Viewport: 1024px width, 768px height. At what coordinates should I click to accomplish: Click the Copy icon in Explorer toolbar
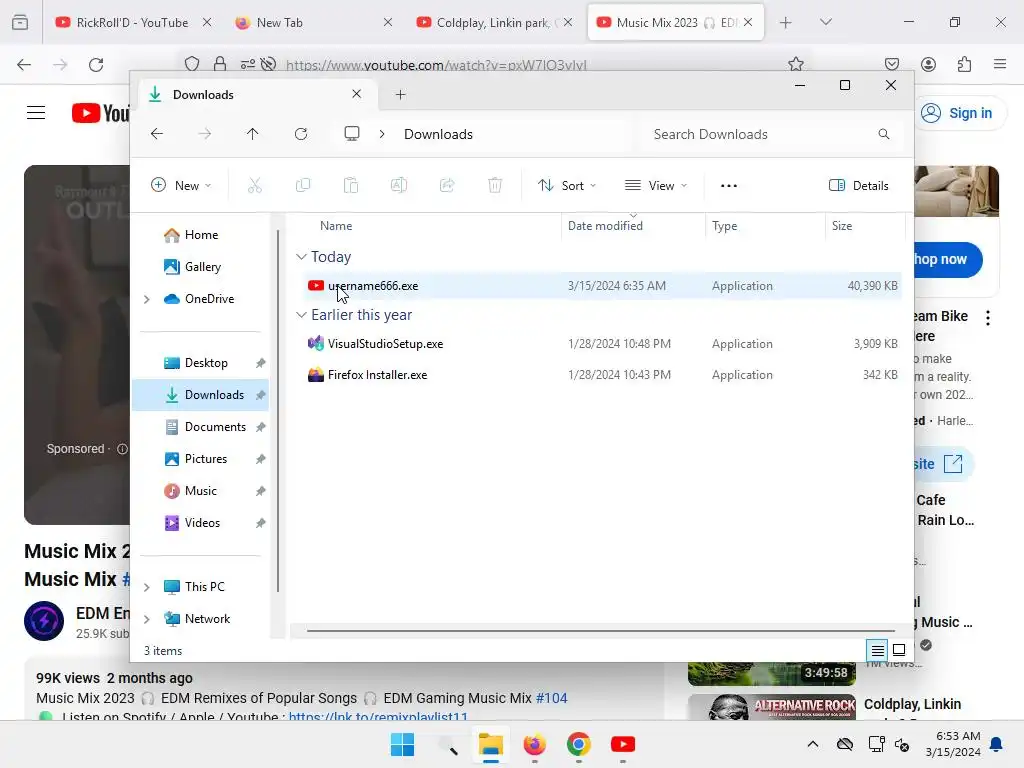pyautogui.click(x=303, y=185)
